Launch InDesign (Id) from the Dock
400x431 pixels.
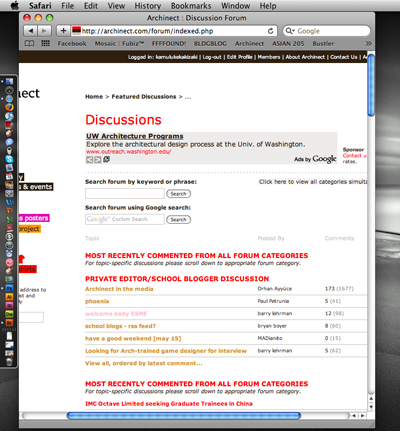point(9,306)
